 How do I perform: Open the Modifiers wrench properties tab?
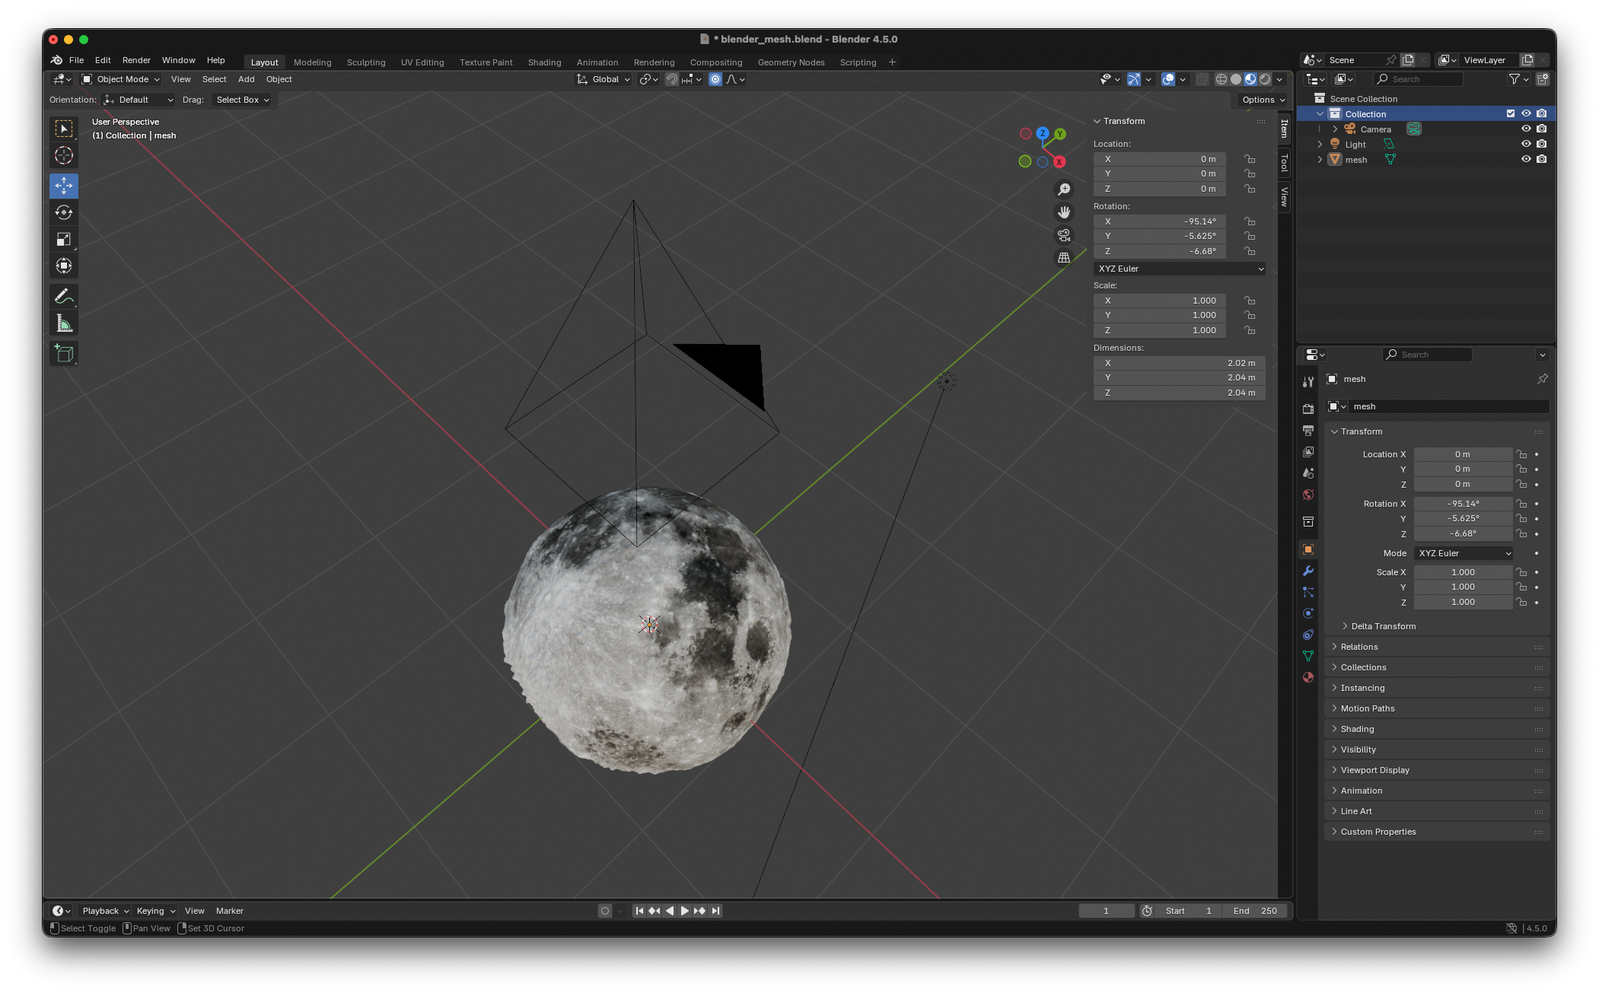click(x=1308, y=571)
